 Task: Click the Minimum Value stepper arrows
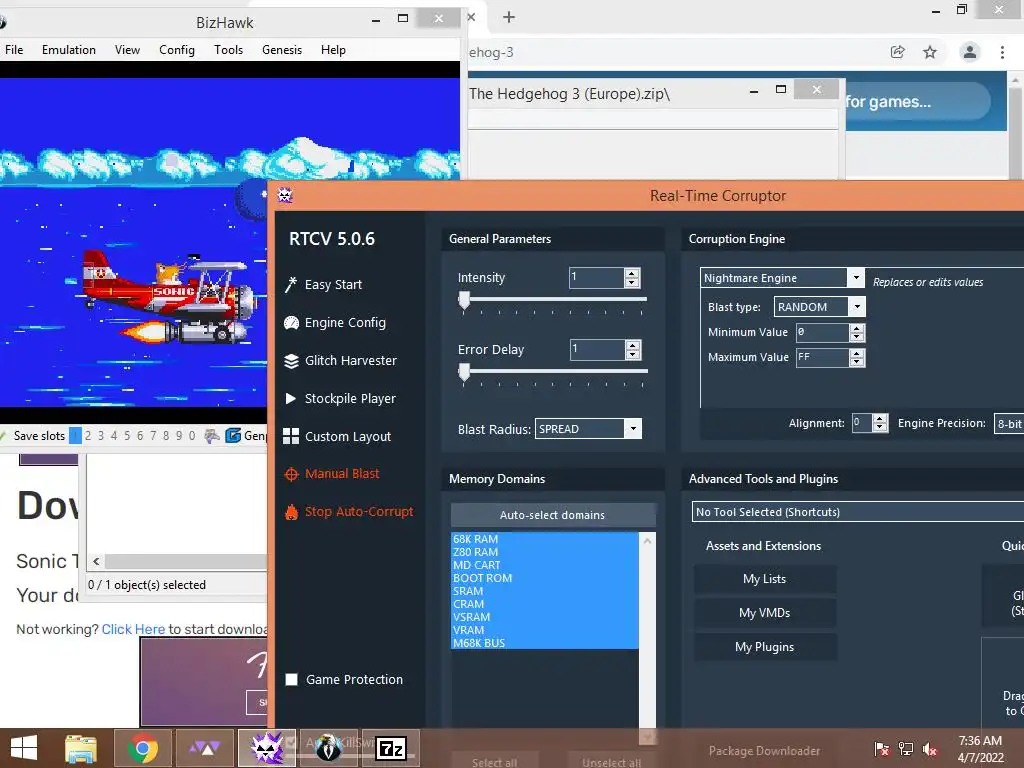coord(857,332)
